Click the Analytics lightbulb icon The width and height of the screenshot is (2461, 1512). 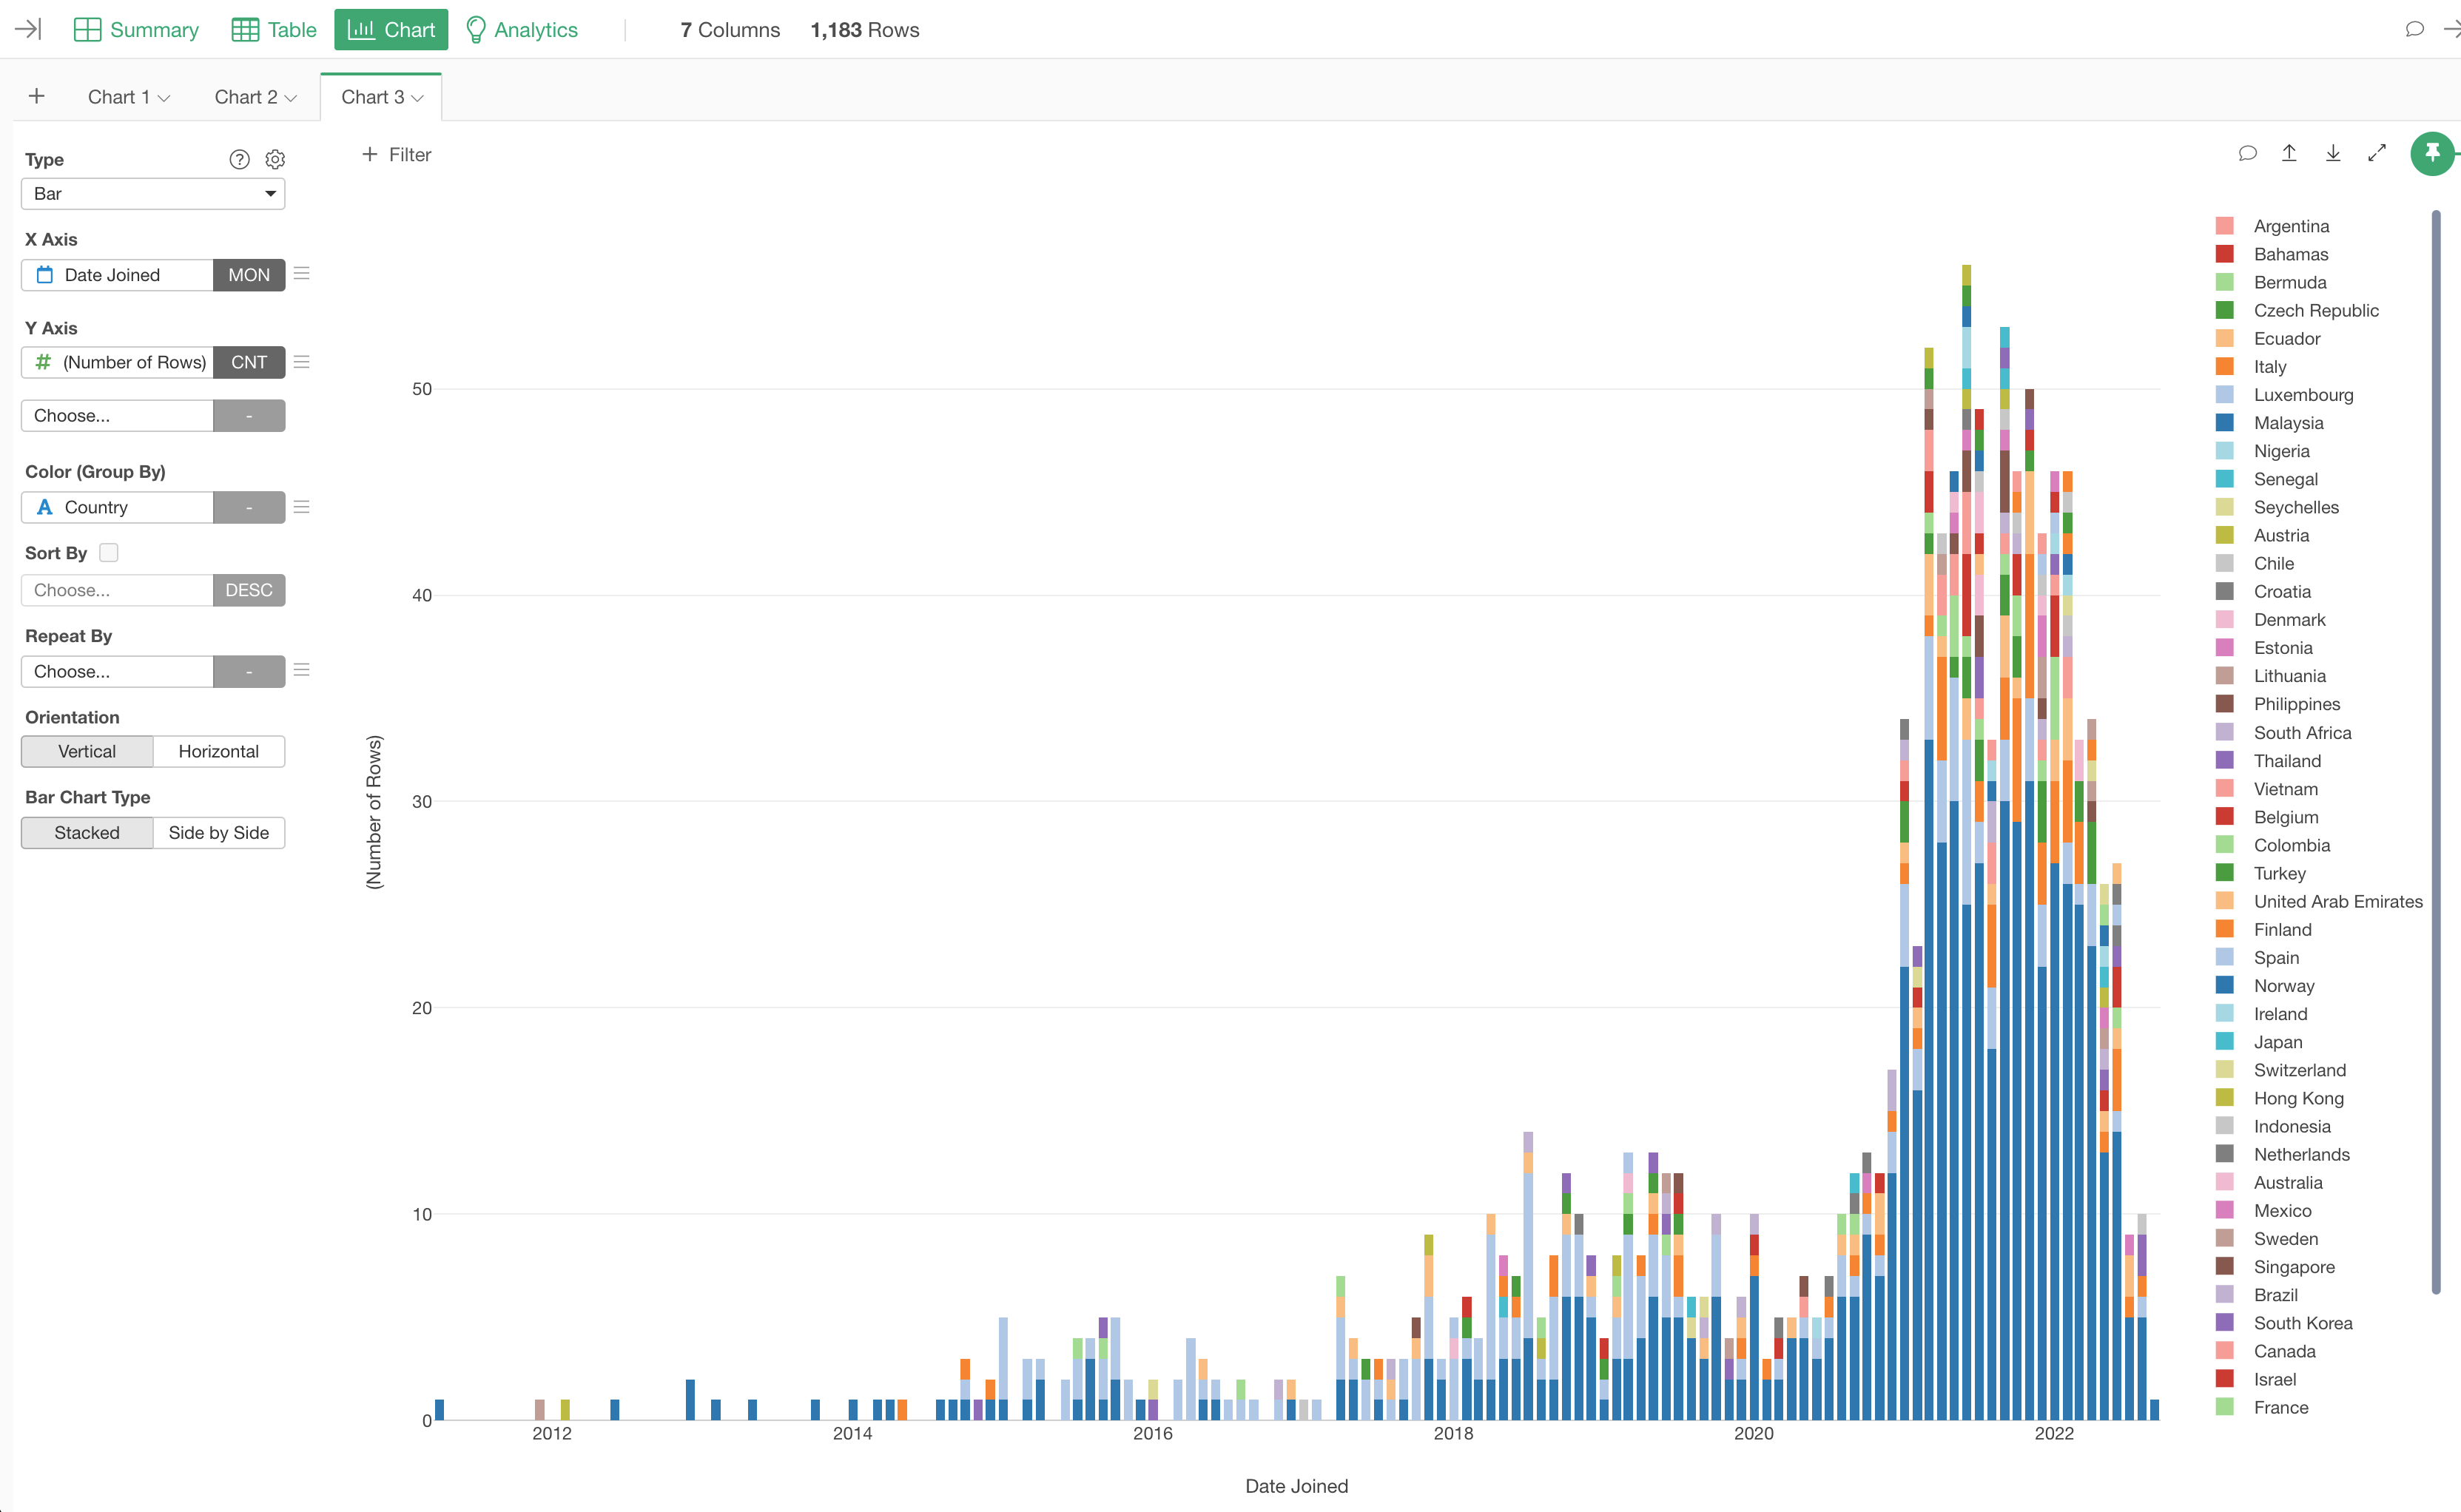click(x=476, y=30)
